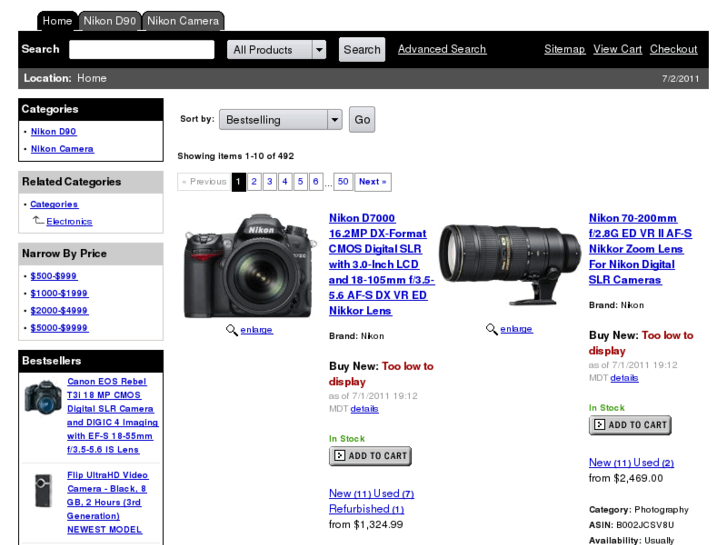Narrow by price $5000-$9999

[59, 327]
